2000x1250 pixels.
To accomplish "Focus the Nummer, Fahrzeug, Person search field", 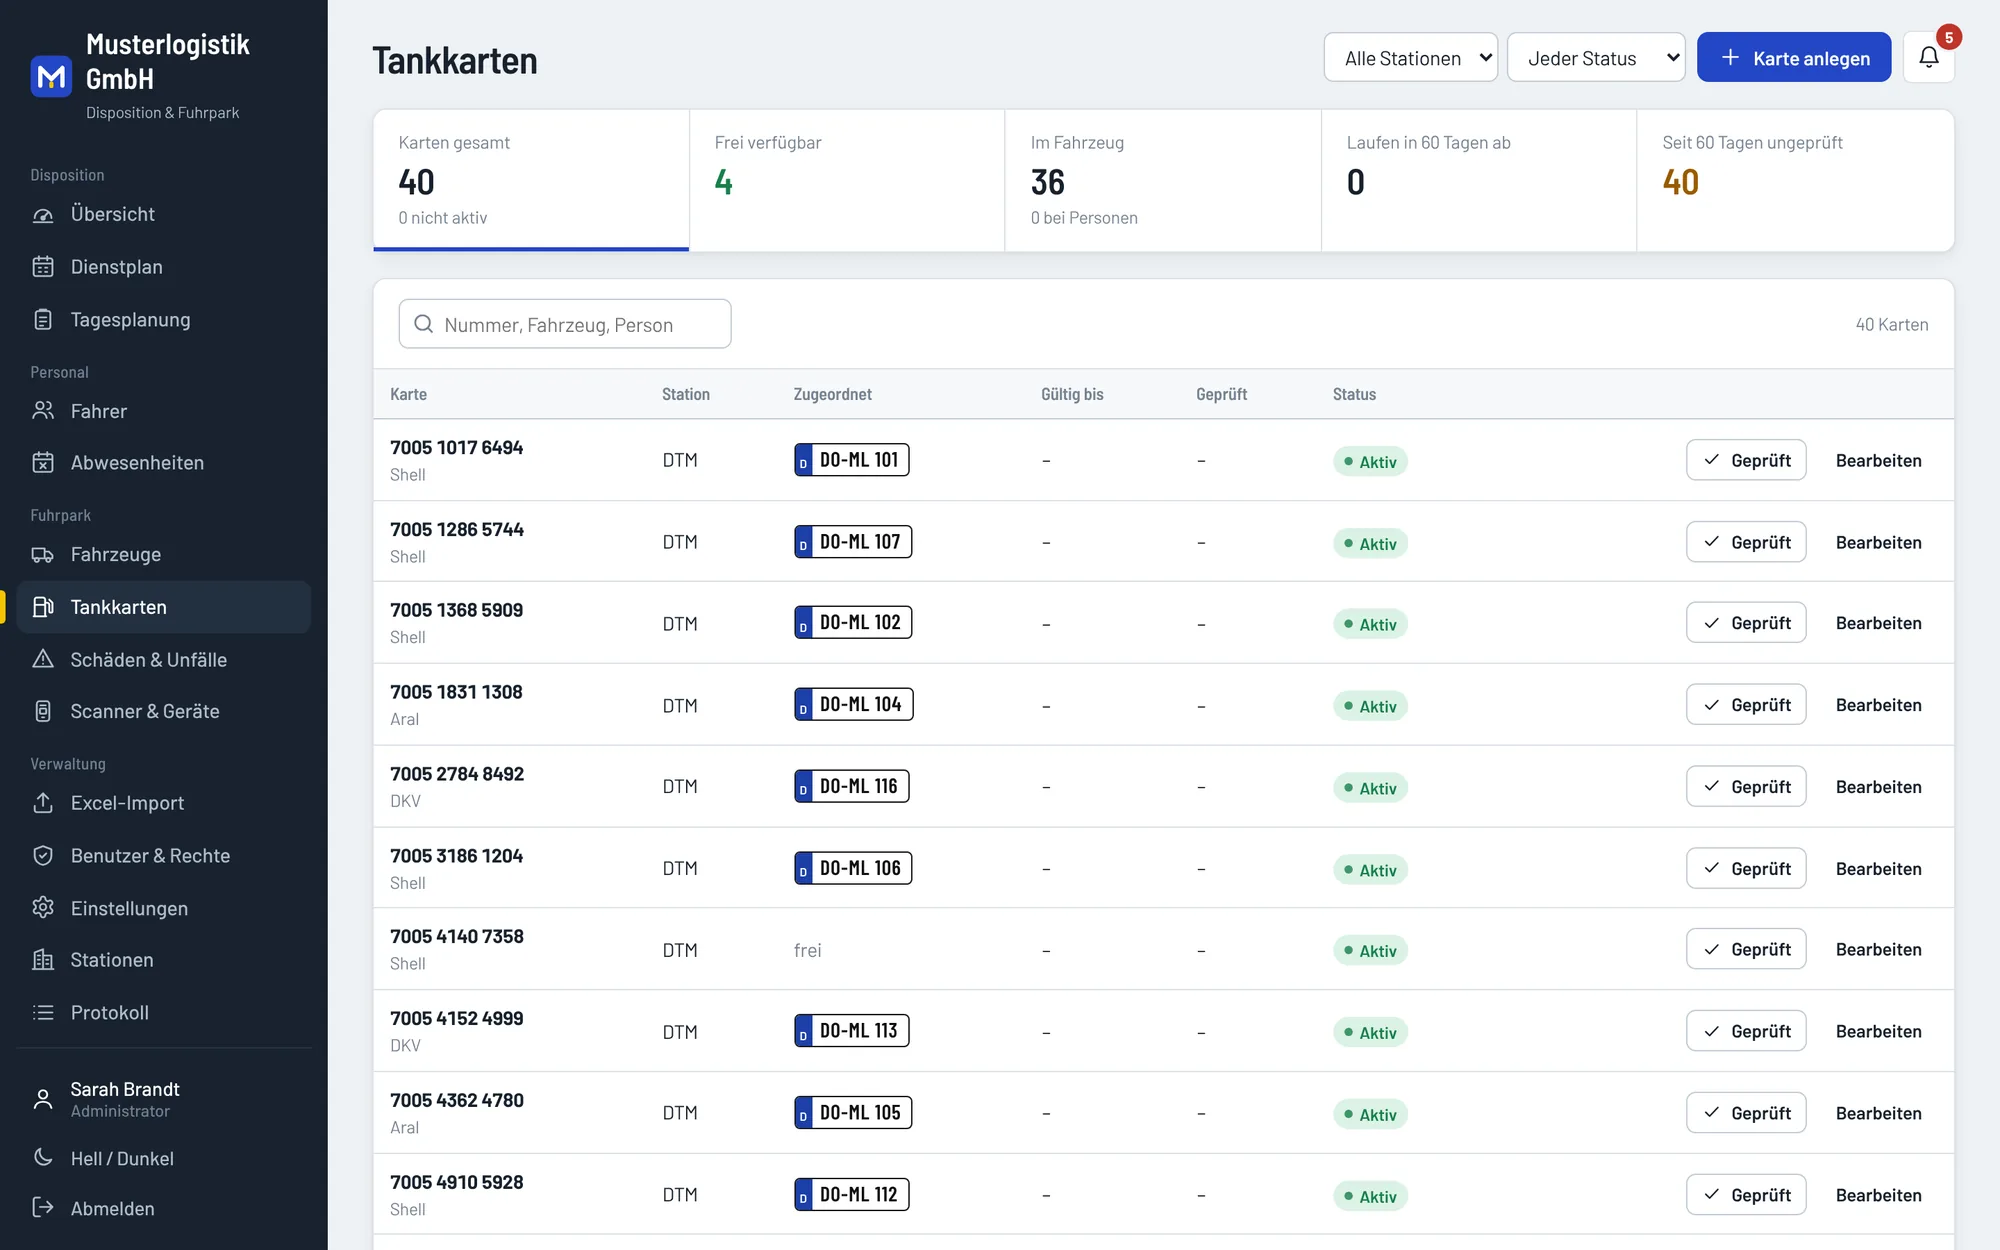I will pos(565,324).
